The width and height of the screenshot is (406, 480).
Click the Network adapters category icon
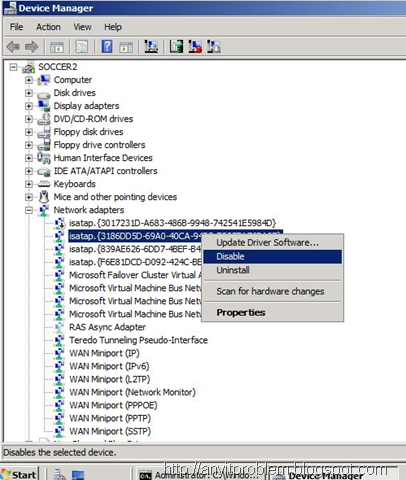point(44,210)
